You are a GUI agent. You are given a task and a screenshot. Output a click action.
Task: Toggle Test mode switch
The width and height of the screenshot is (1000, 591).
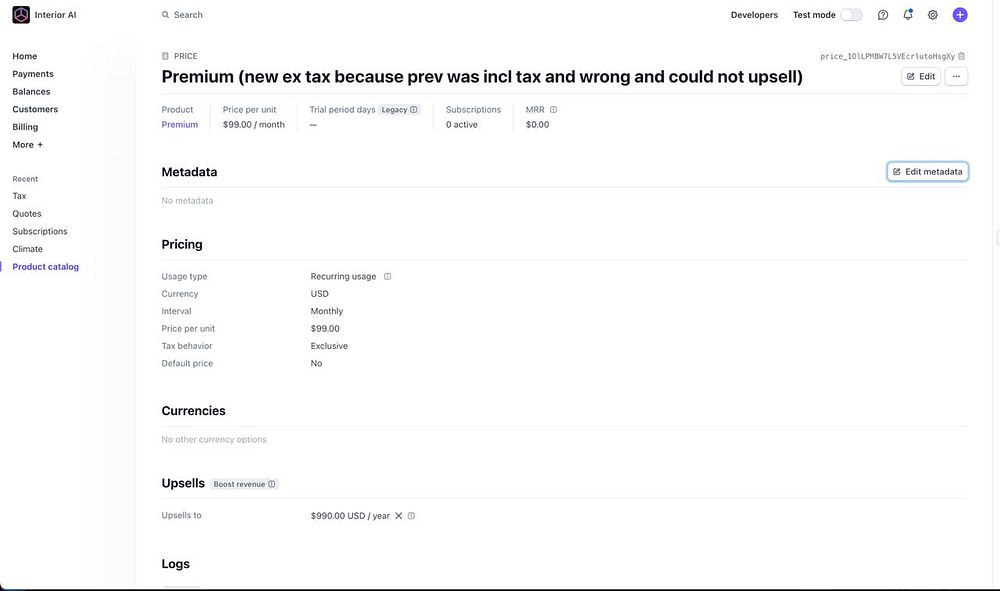click(851, 15)
